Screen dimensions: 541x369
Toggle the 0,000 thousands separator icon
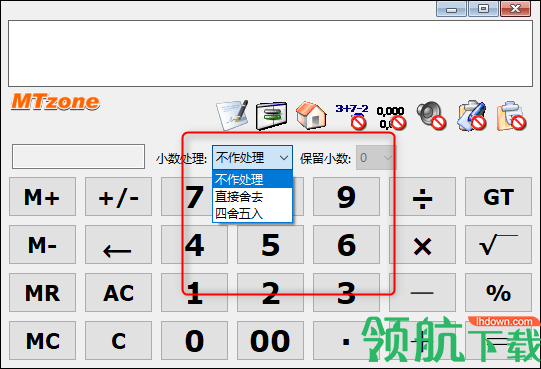[391, 117]
